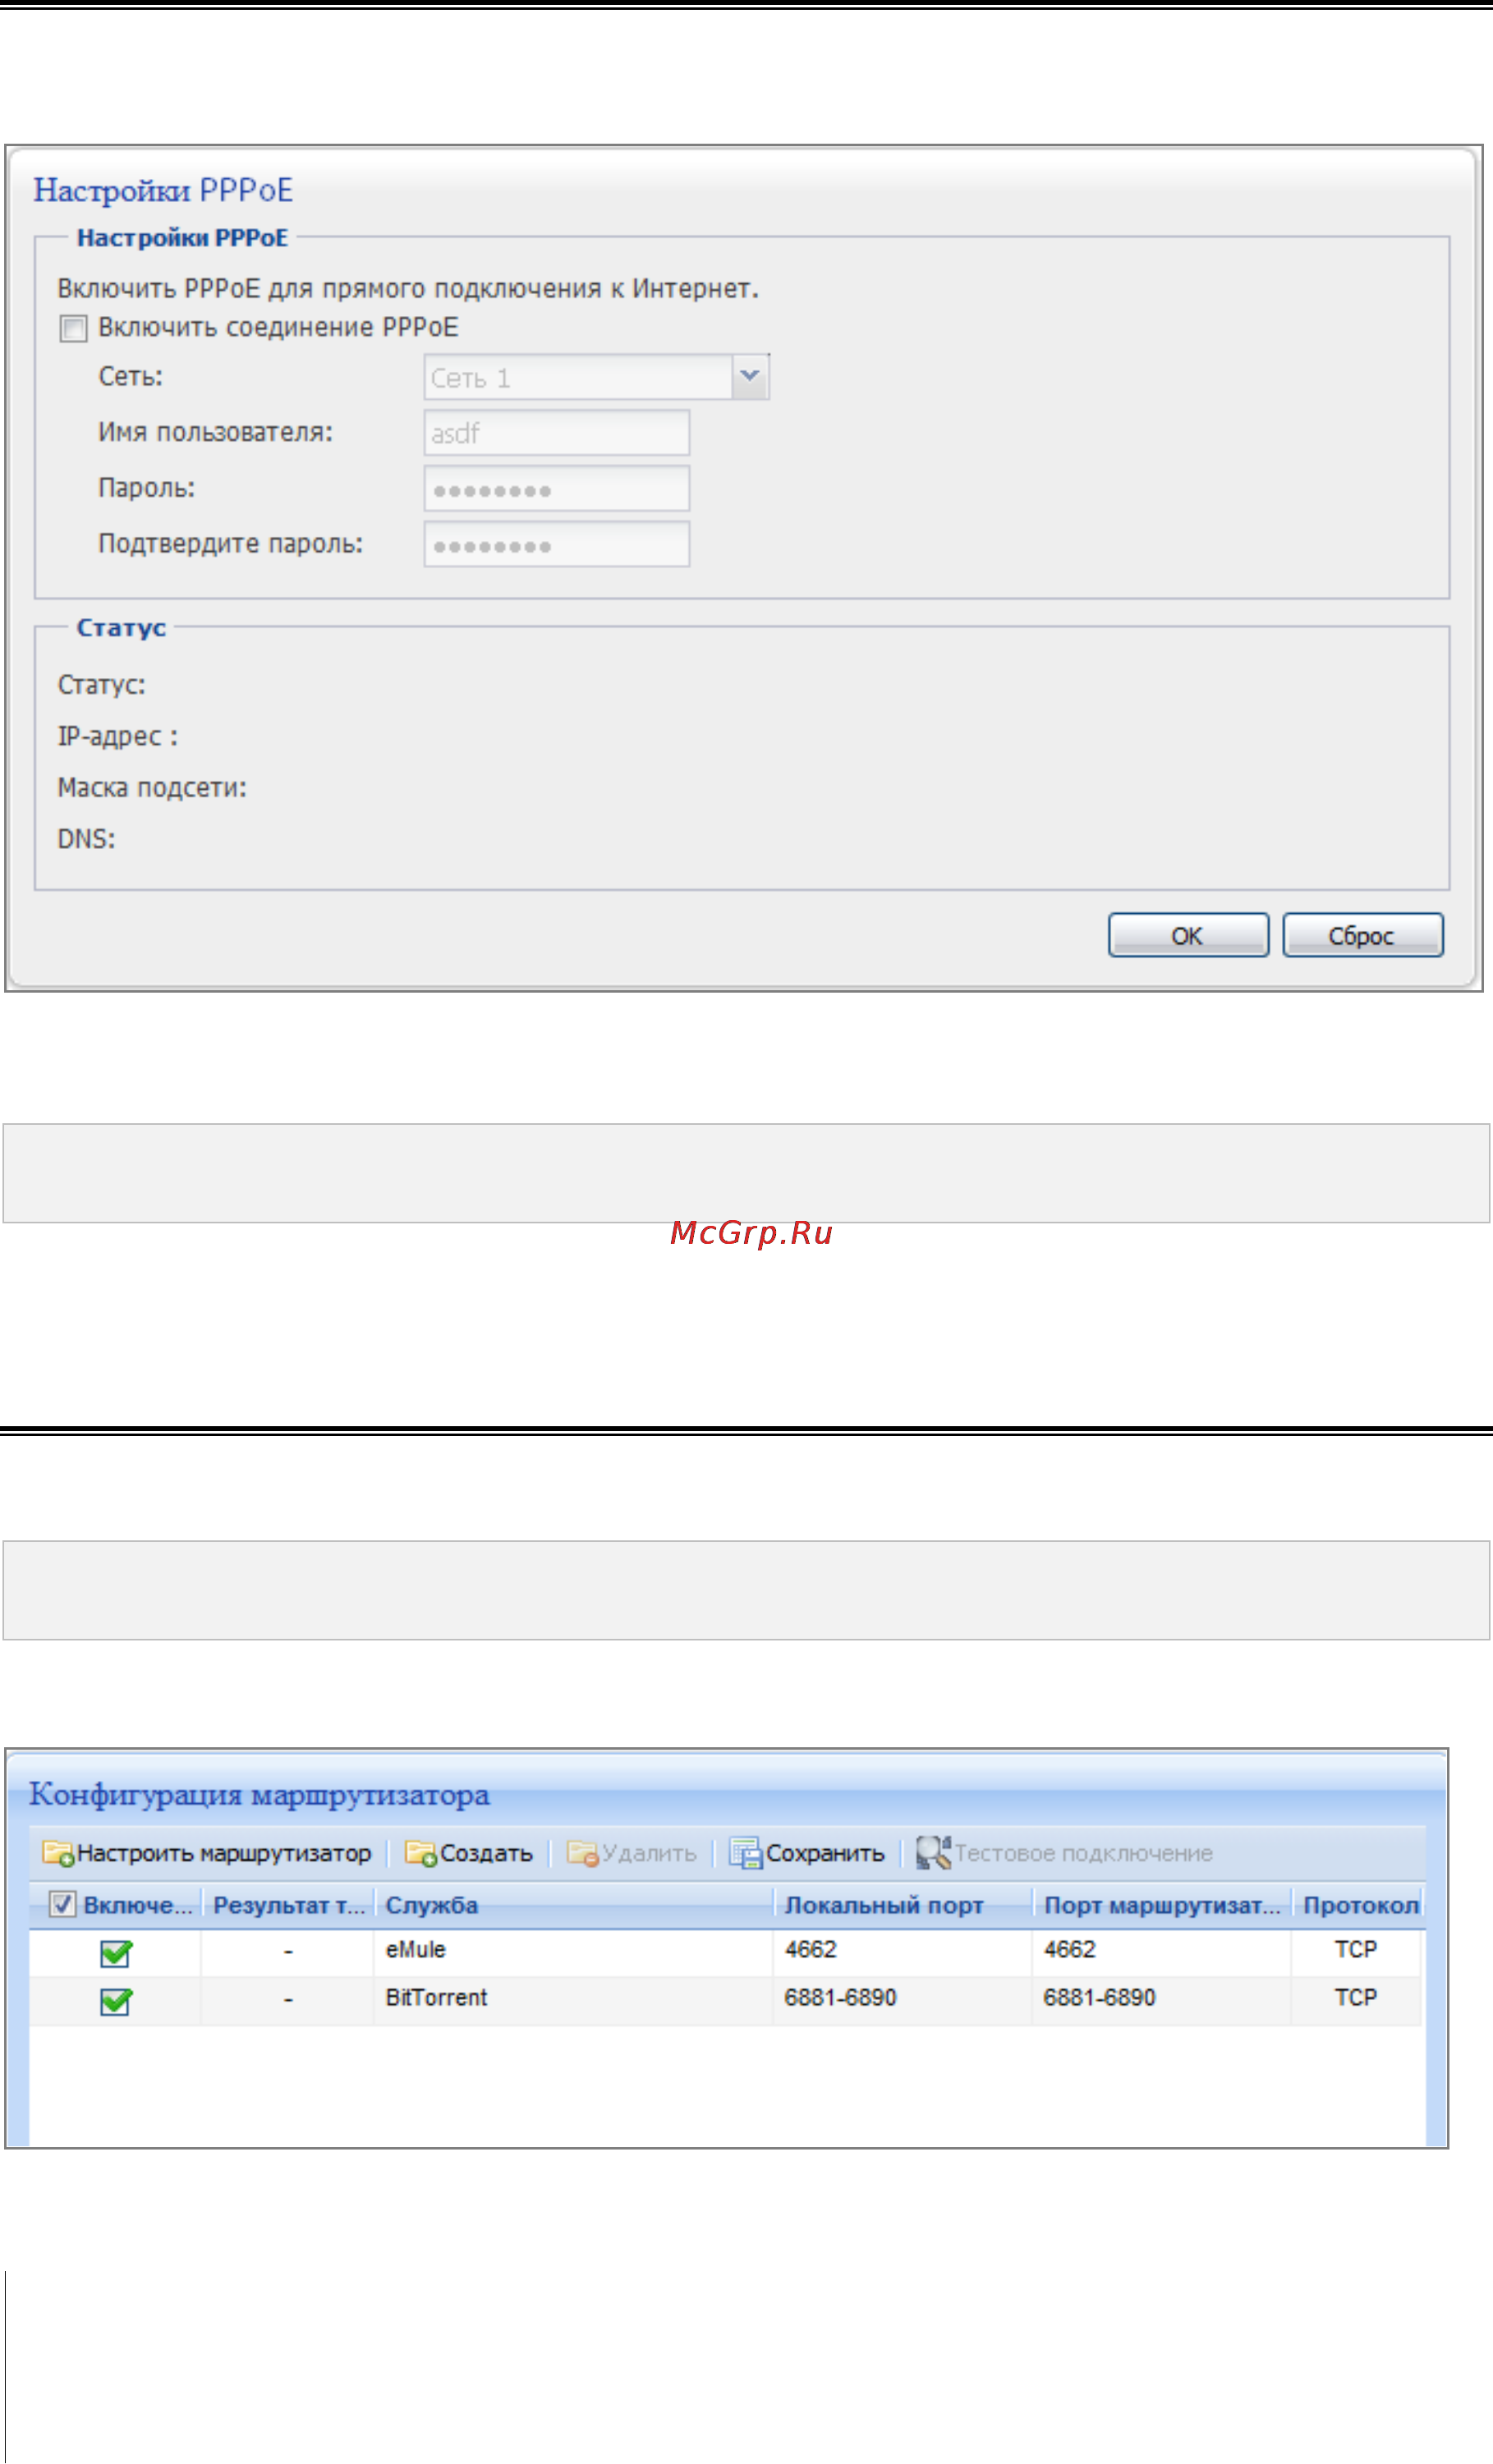Click the DNS: status label

(x=86, y=839)
